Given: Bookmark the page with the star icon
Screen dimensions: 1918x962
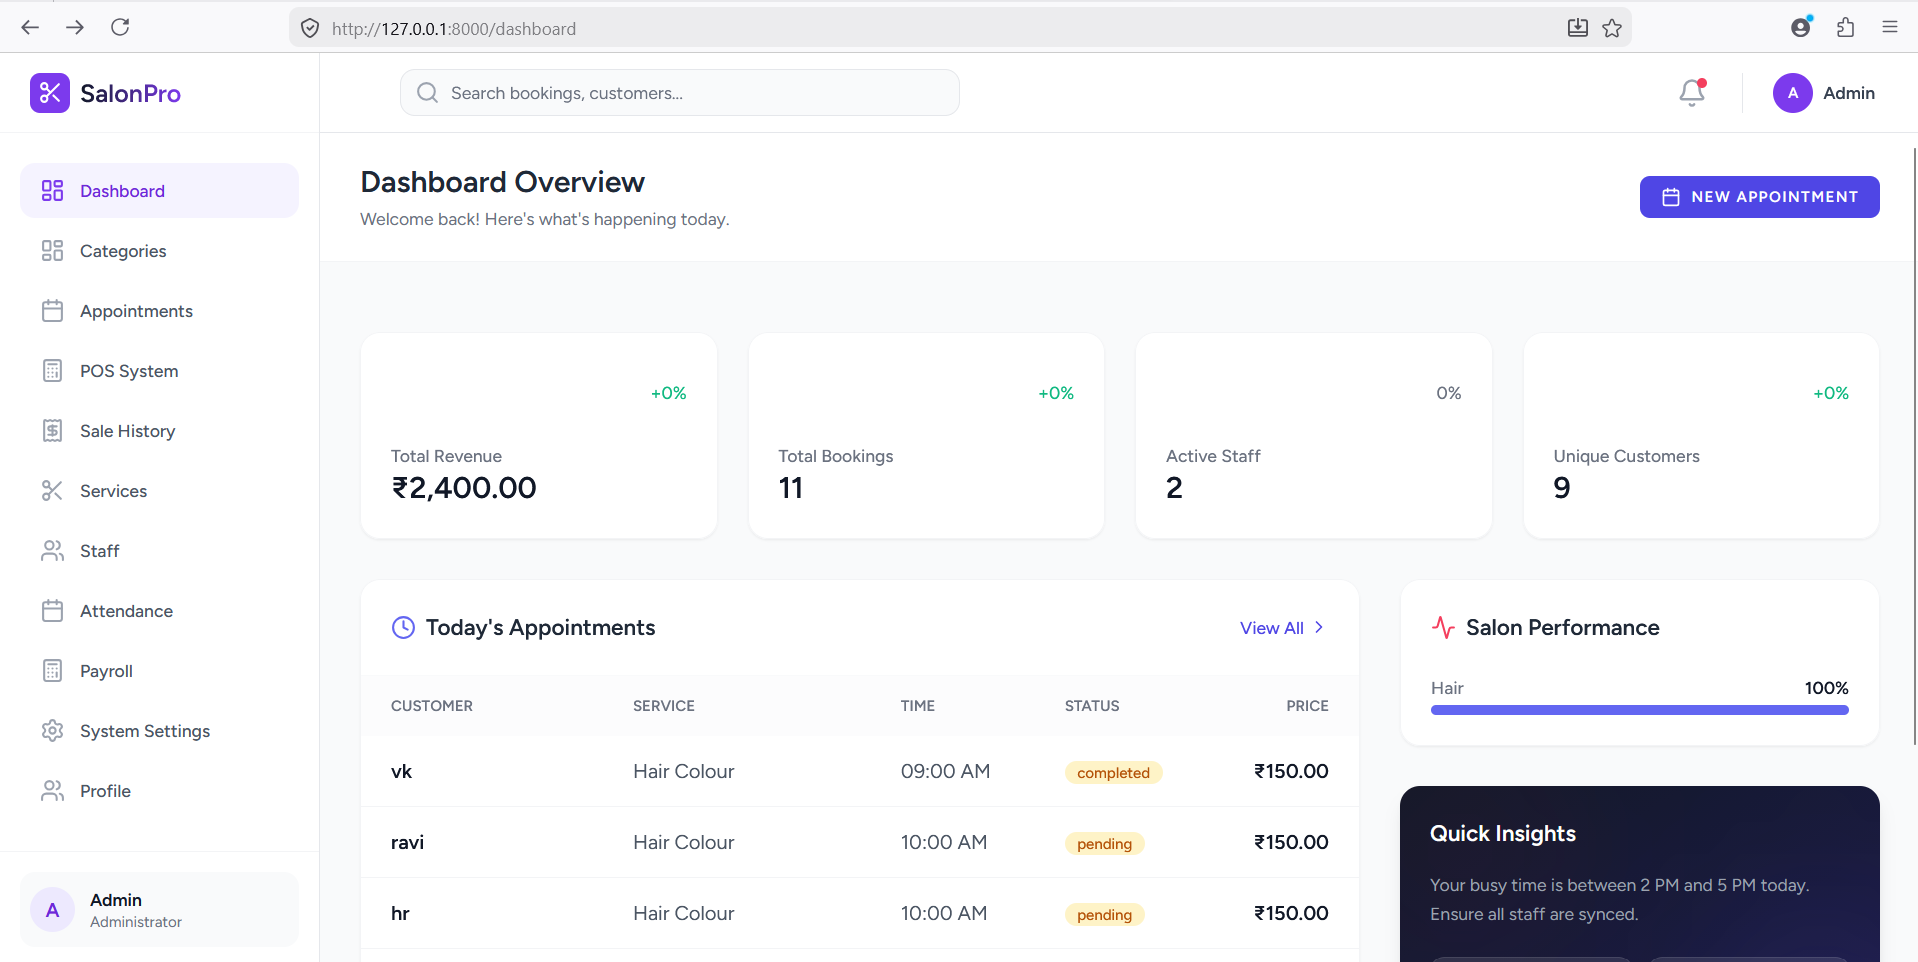Looking at the screenshot, I should click(1612, 28).
